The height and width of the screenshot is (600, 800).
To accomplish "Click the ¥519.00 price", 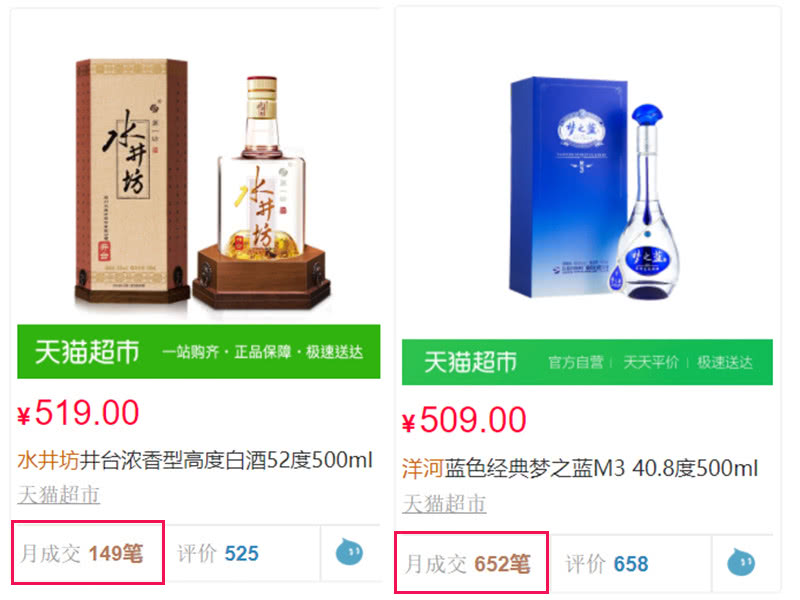I will click(78, 413).
